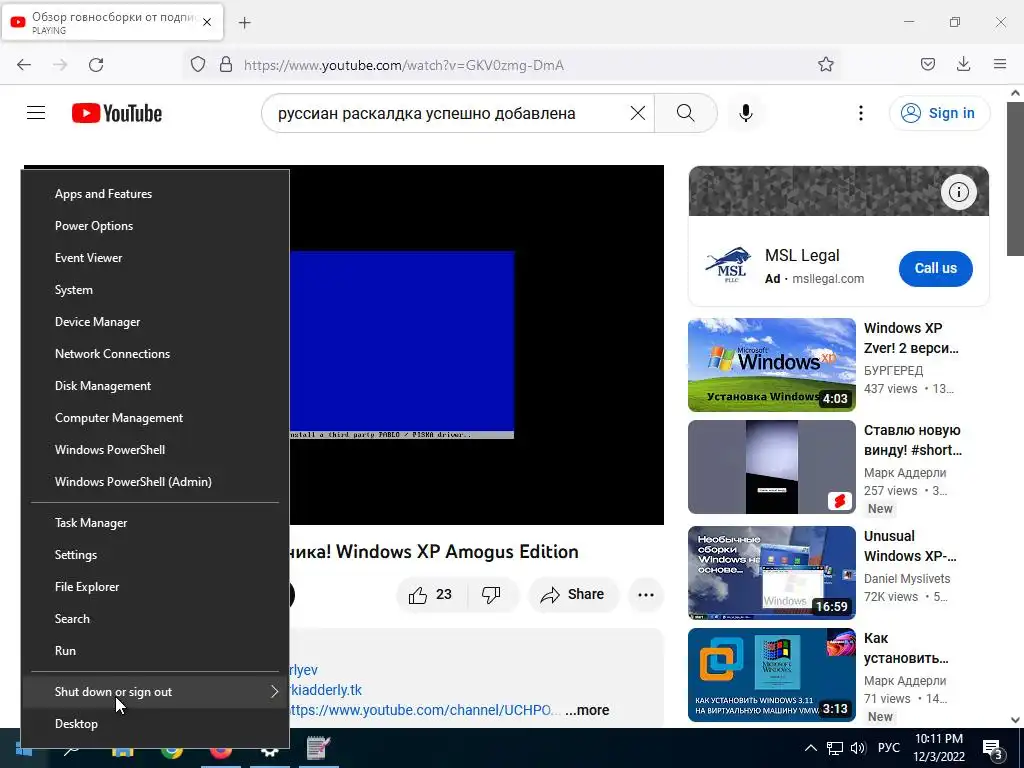Open volume control tray icon
The height and width of the screenshot is (768, 1024).
click(858, 748)
